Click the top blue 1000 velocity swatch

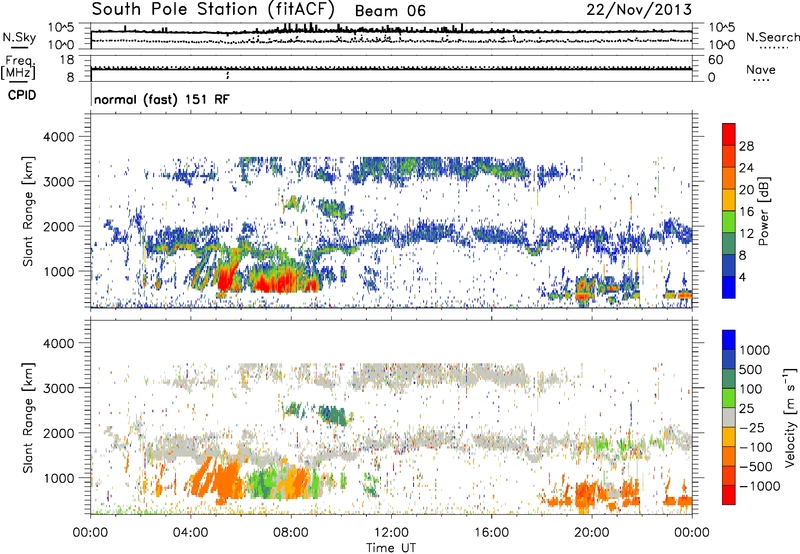[729, 340]
